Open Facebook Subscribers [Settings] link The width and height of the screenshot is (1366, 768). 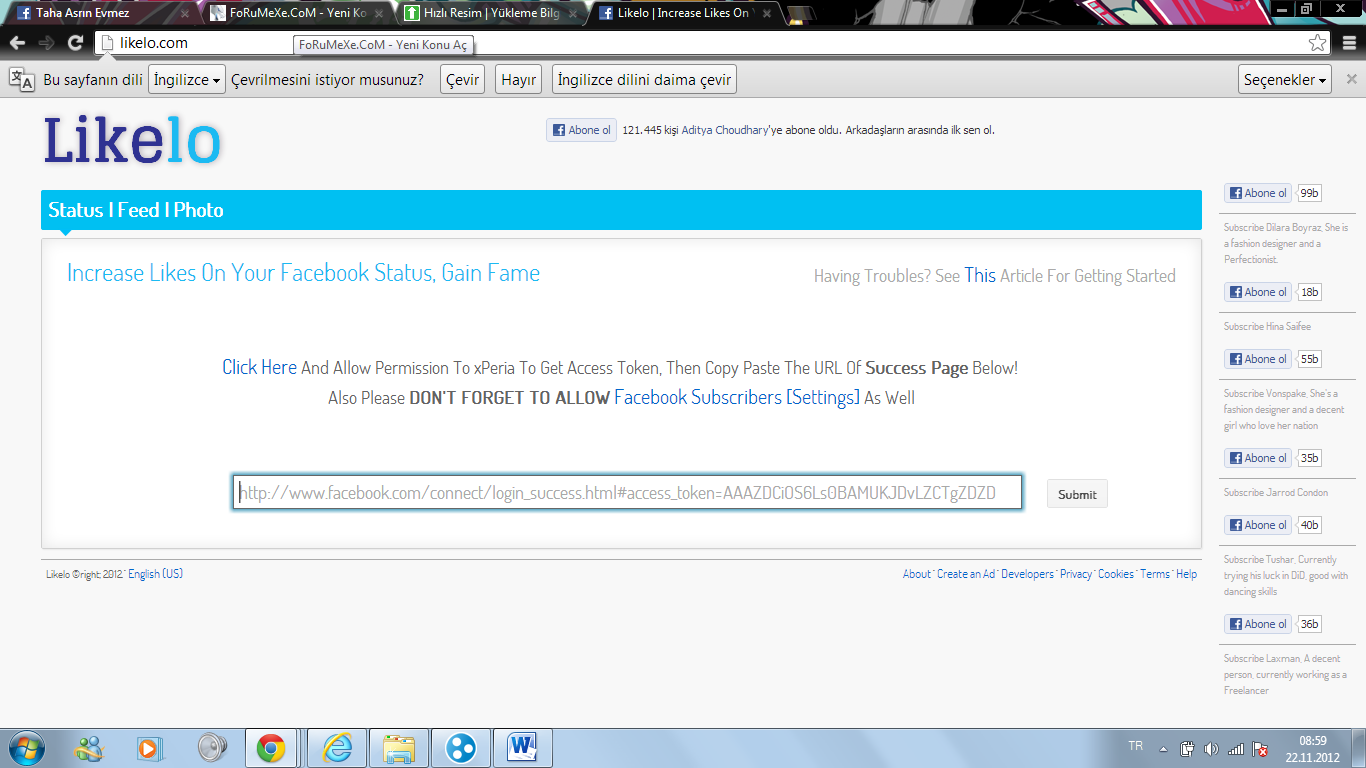(x=737, y=397)
